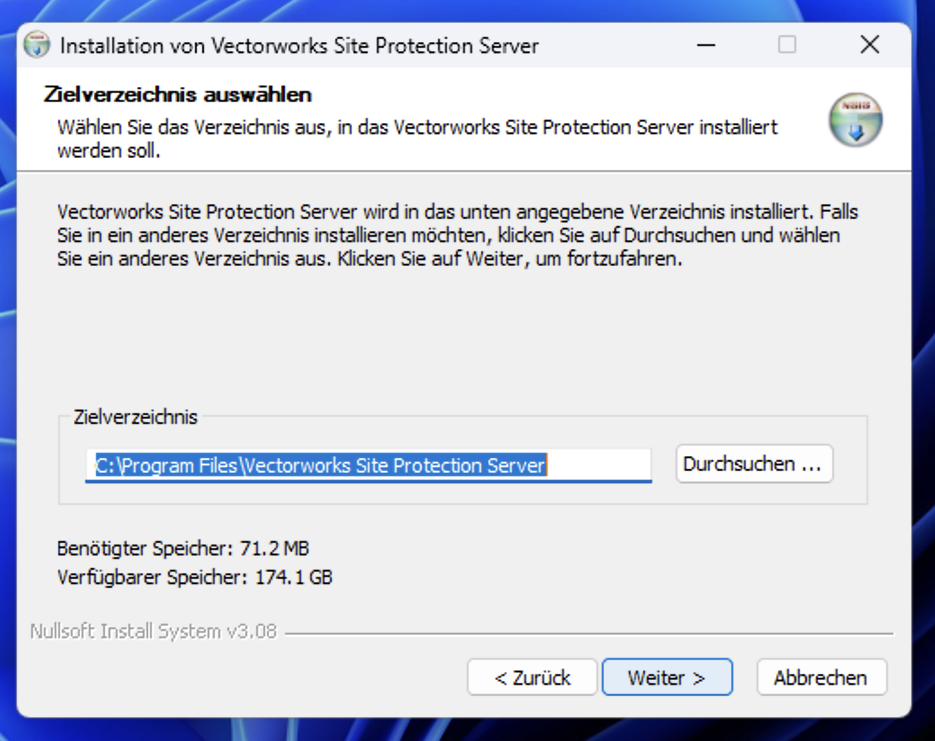Click the 'Benötigter Speicher: 71.2 MB' label

(x=183, y=548)
